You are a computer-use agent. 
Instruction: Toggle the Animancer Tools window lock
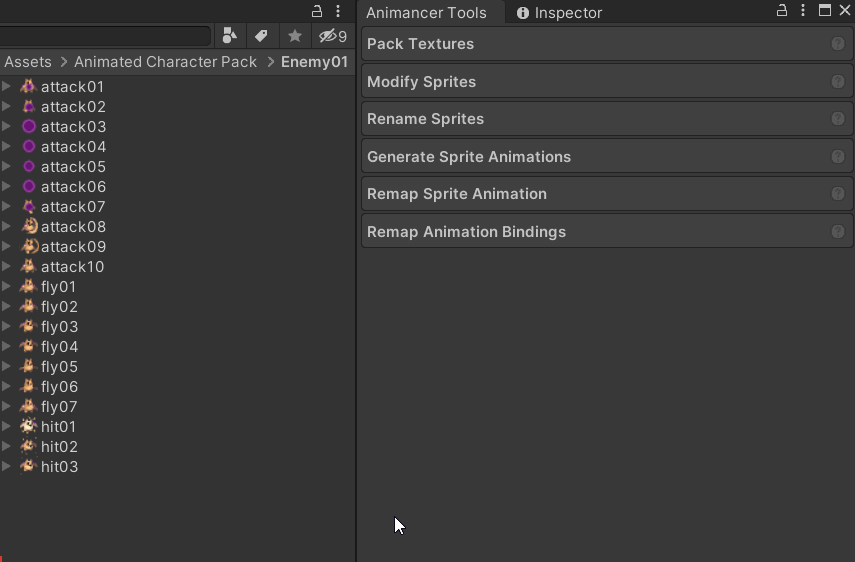782,10
